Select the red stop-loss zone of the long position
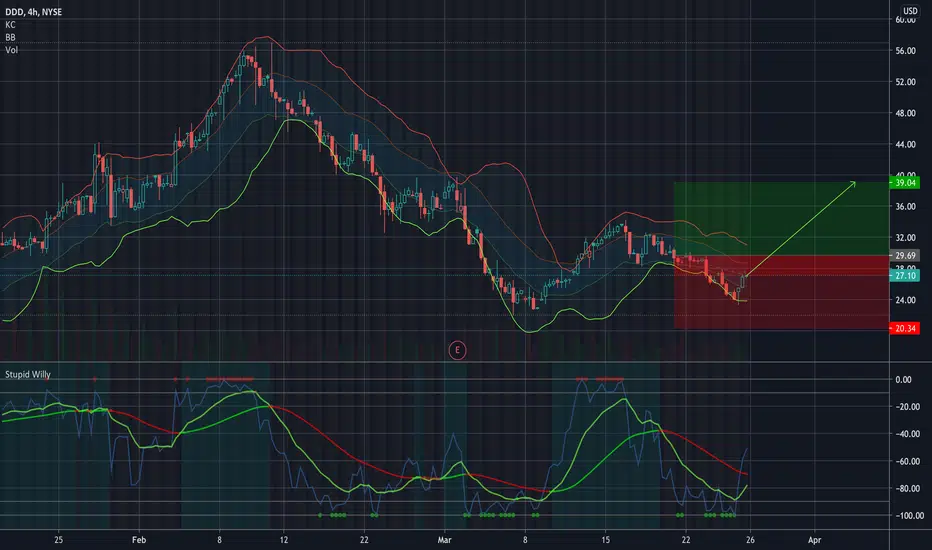932x550 pixels. click(781, 292)
